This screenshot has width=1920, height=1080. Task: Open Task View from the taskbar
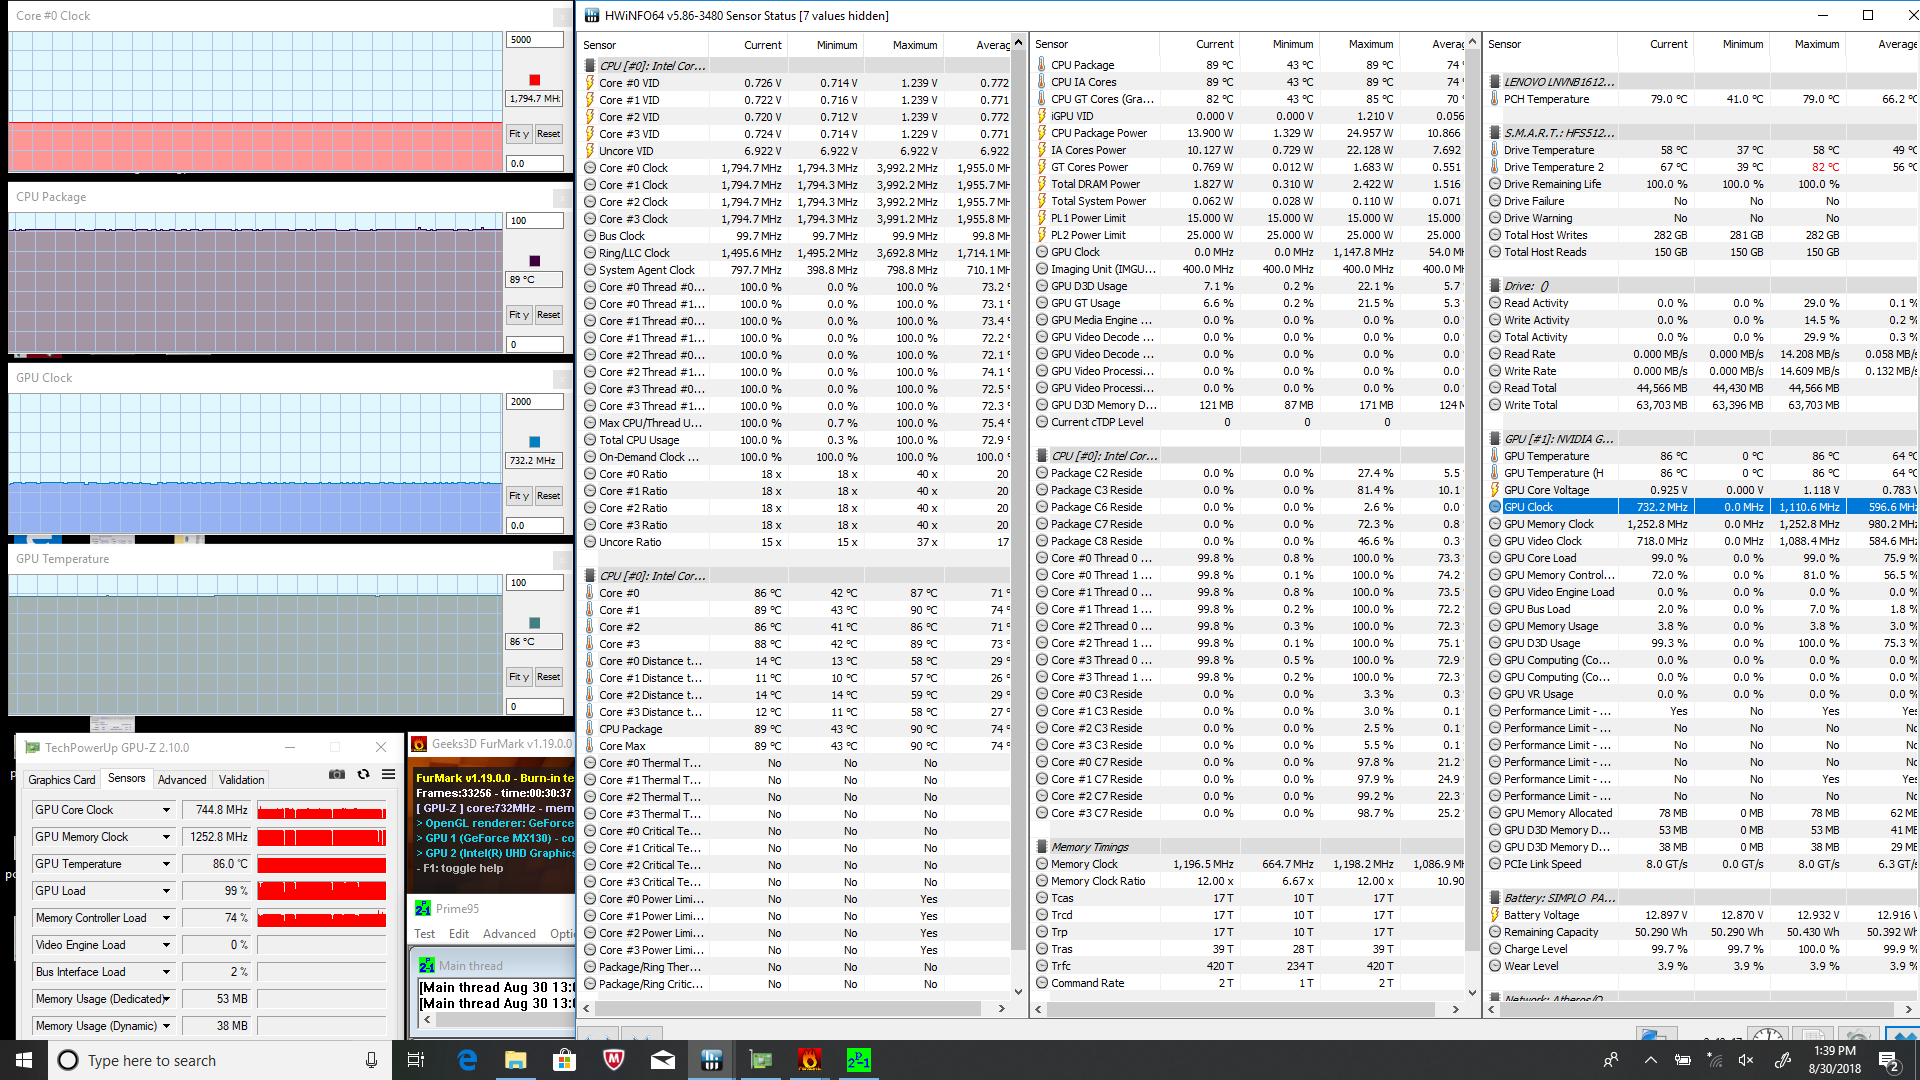(416, 1060)
